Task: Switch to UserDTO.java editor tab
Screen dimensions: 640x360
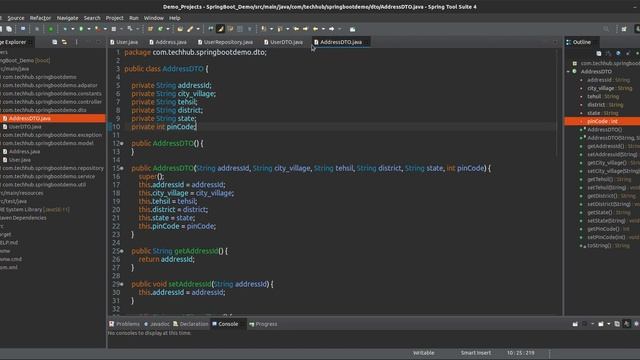Action: pos(283,42)
